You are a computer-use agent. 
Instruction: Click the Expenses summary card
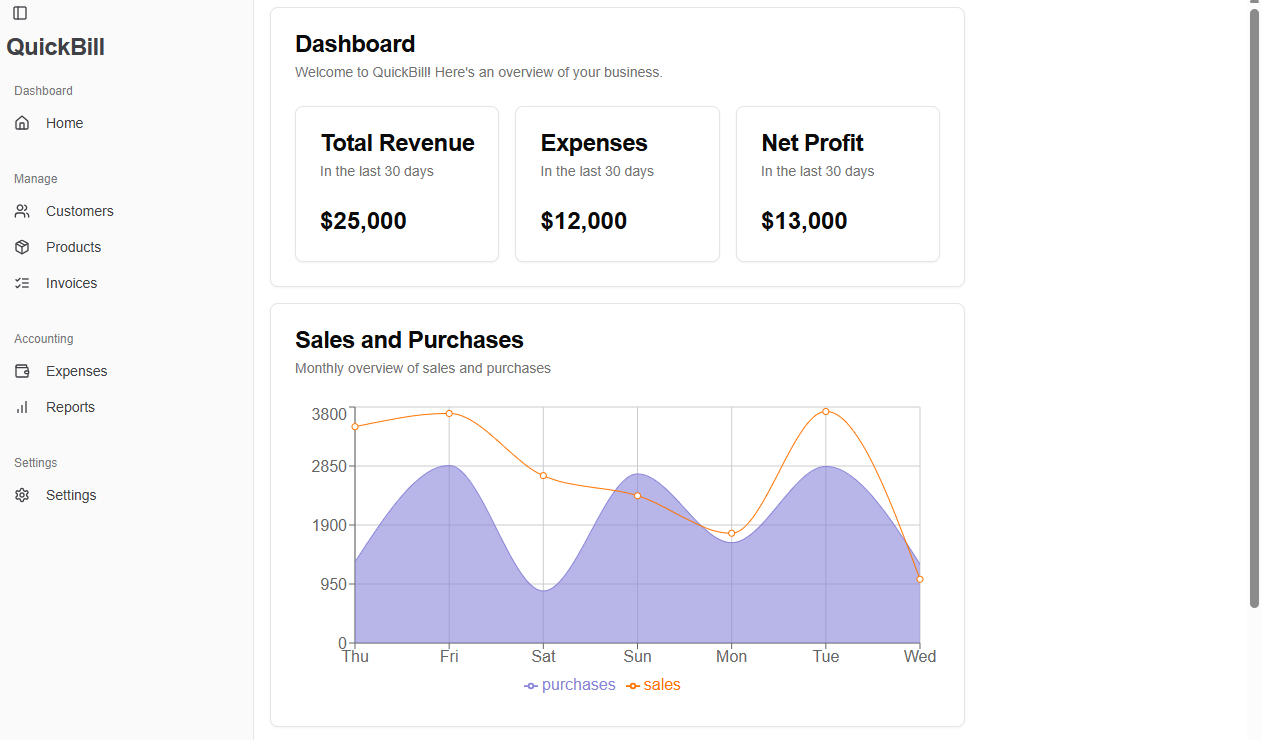(617, 184)
